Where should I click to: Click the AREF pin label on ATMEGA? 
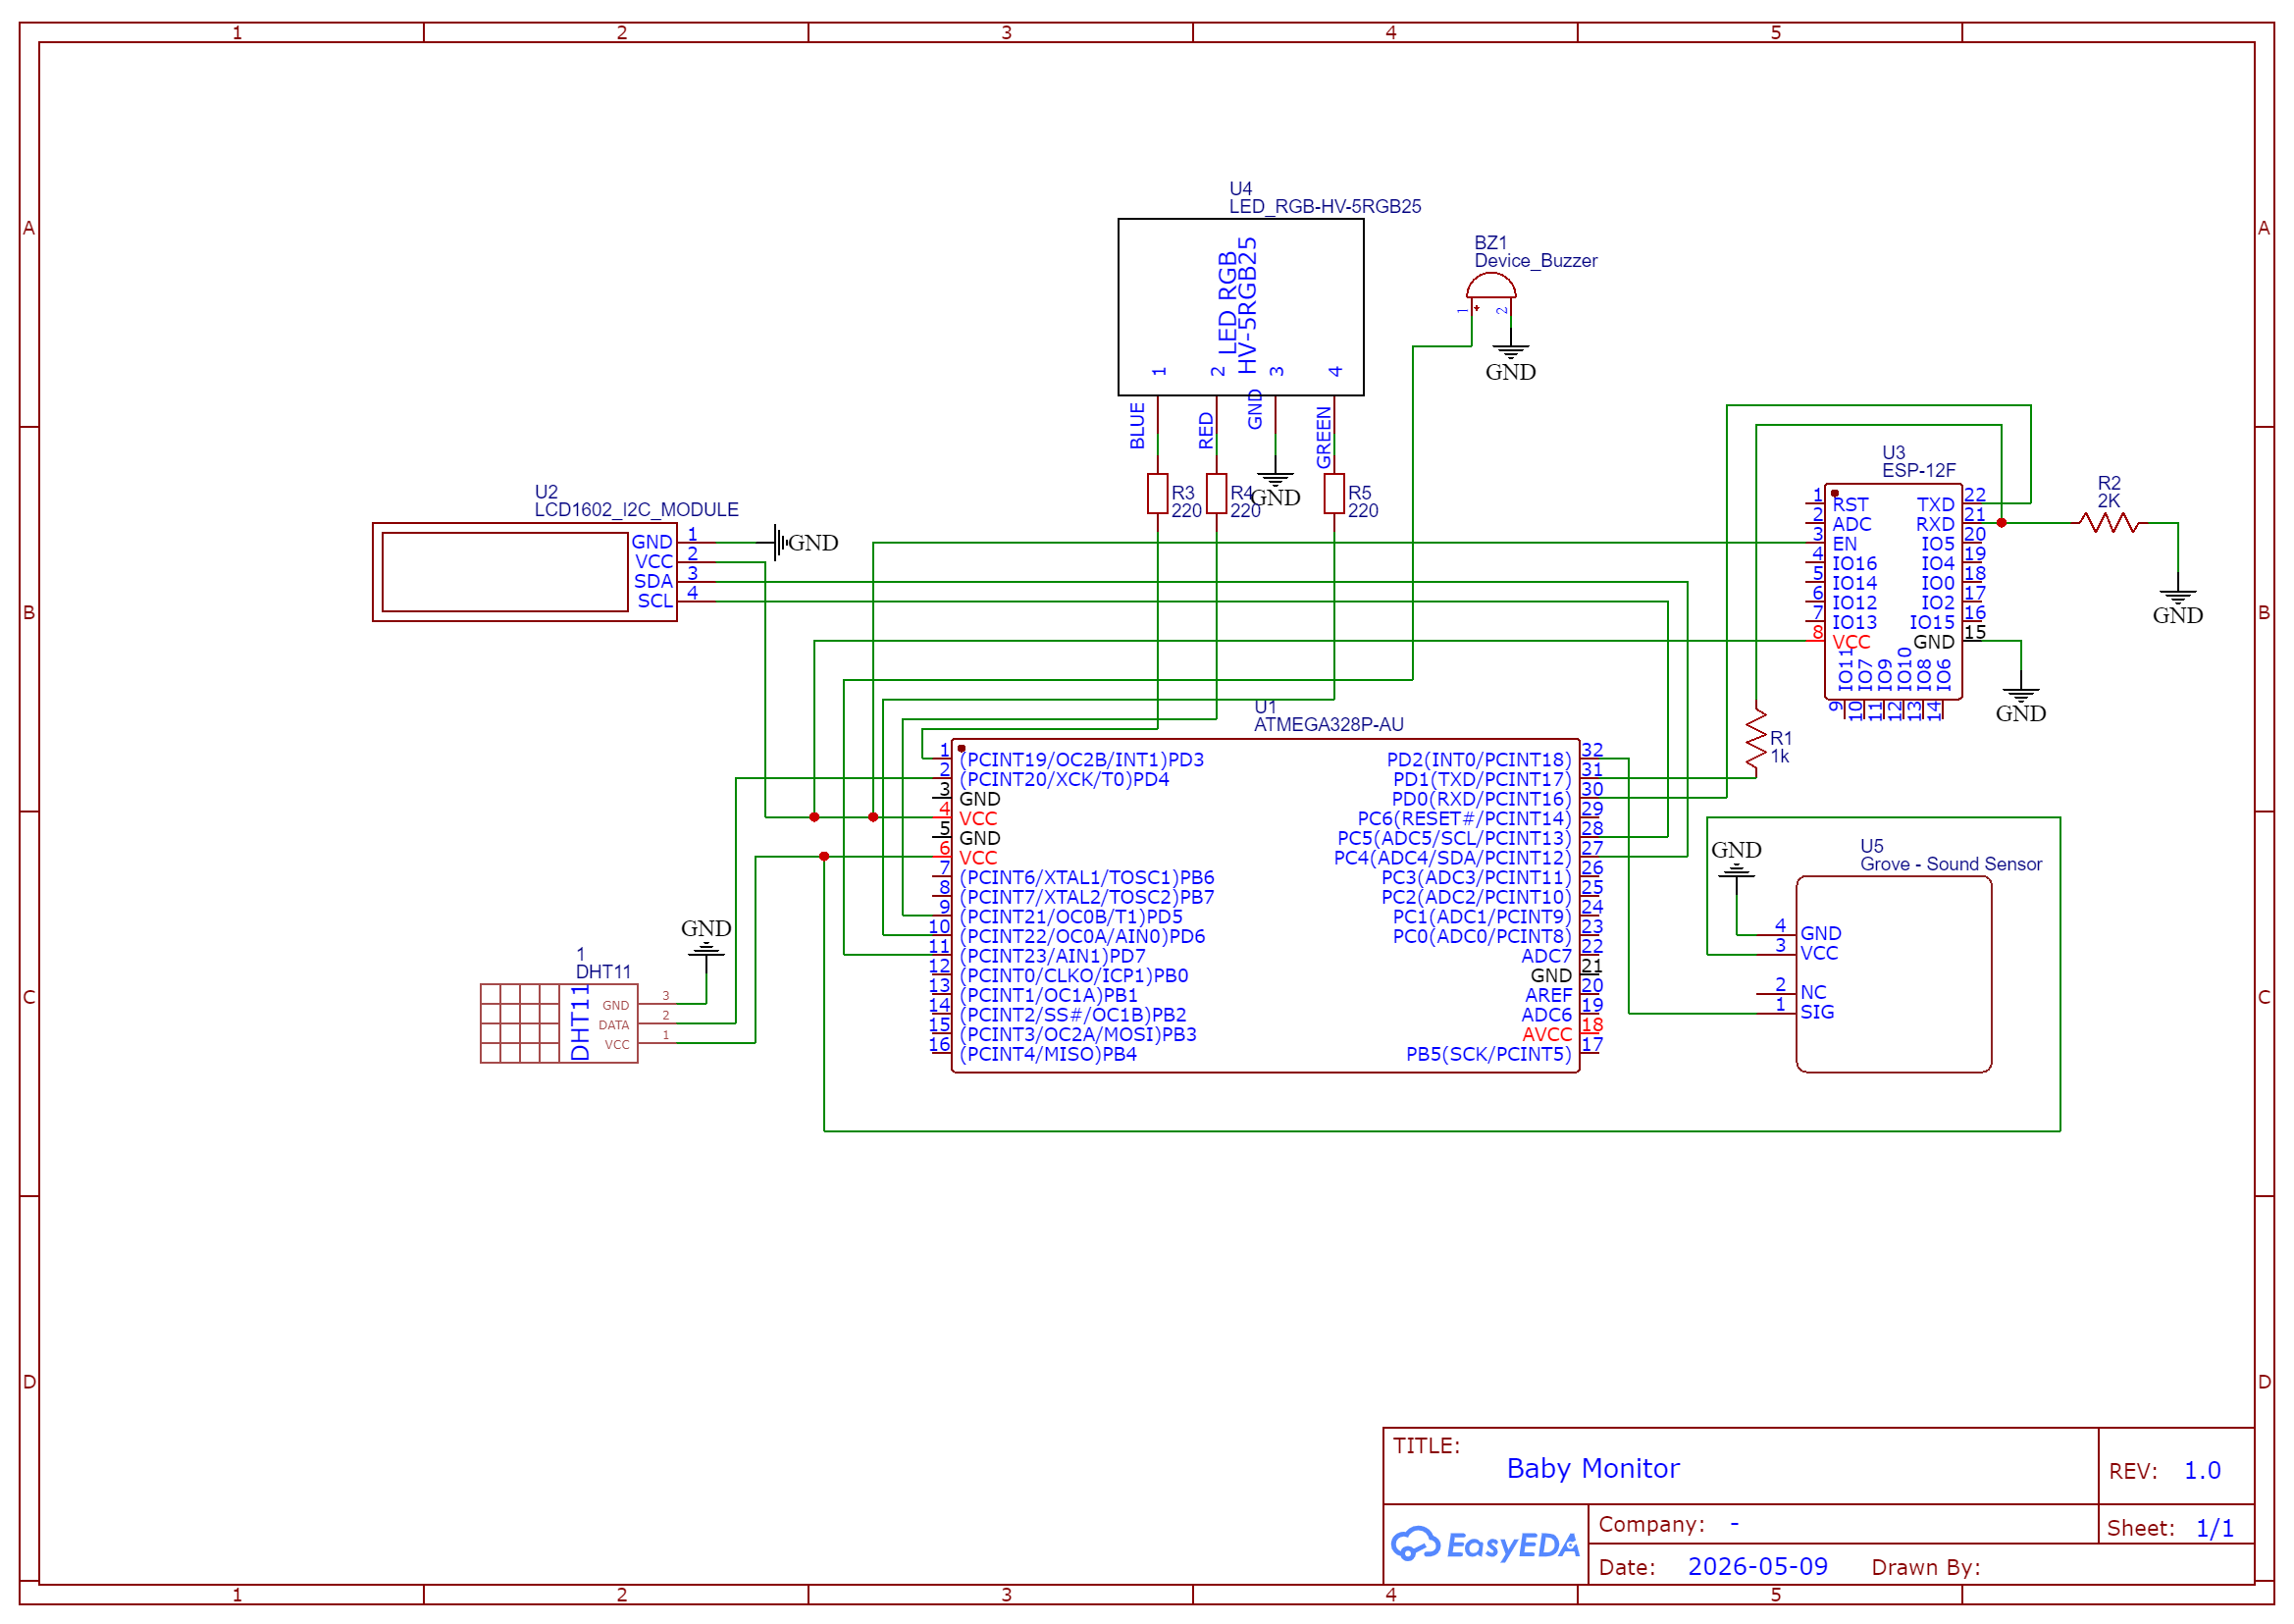(x=1547, y=994)
